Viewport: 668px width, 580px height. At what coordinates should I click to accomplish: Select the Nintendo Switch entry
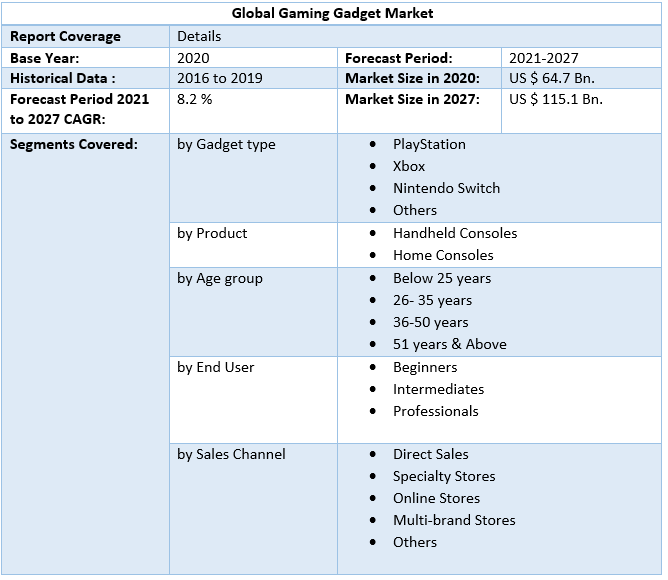click(446, 188)
